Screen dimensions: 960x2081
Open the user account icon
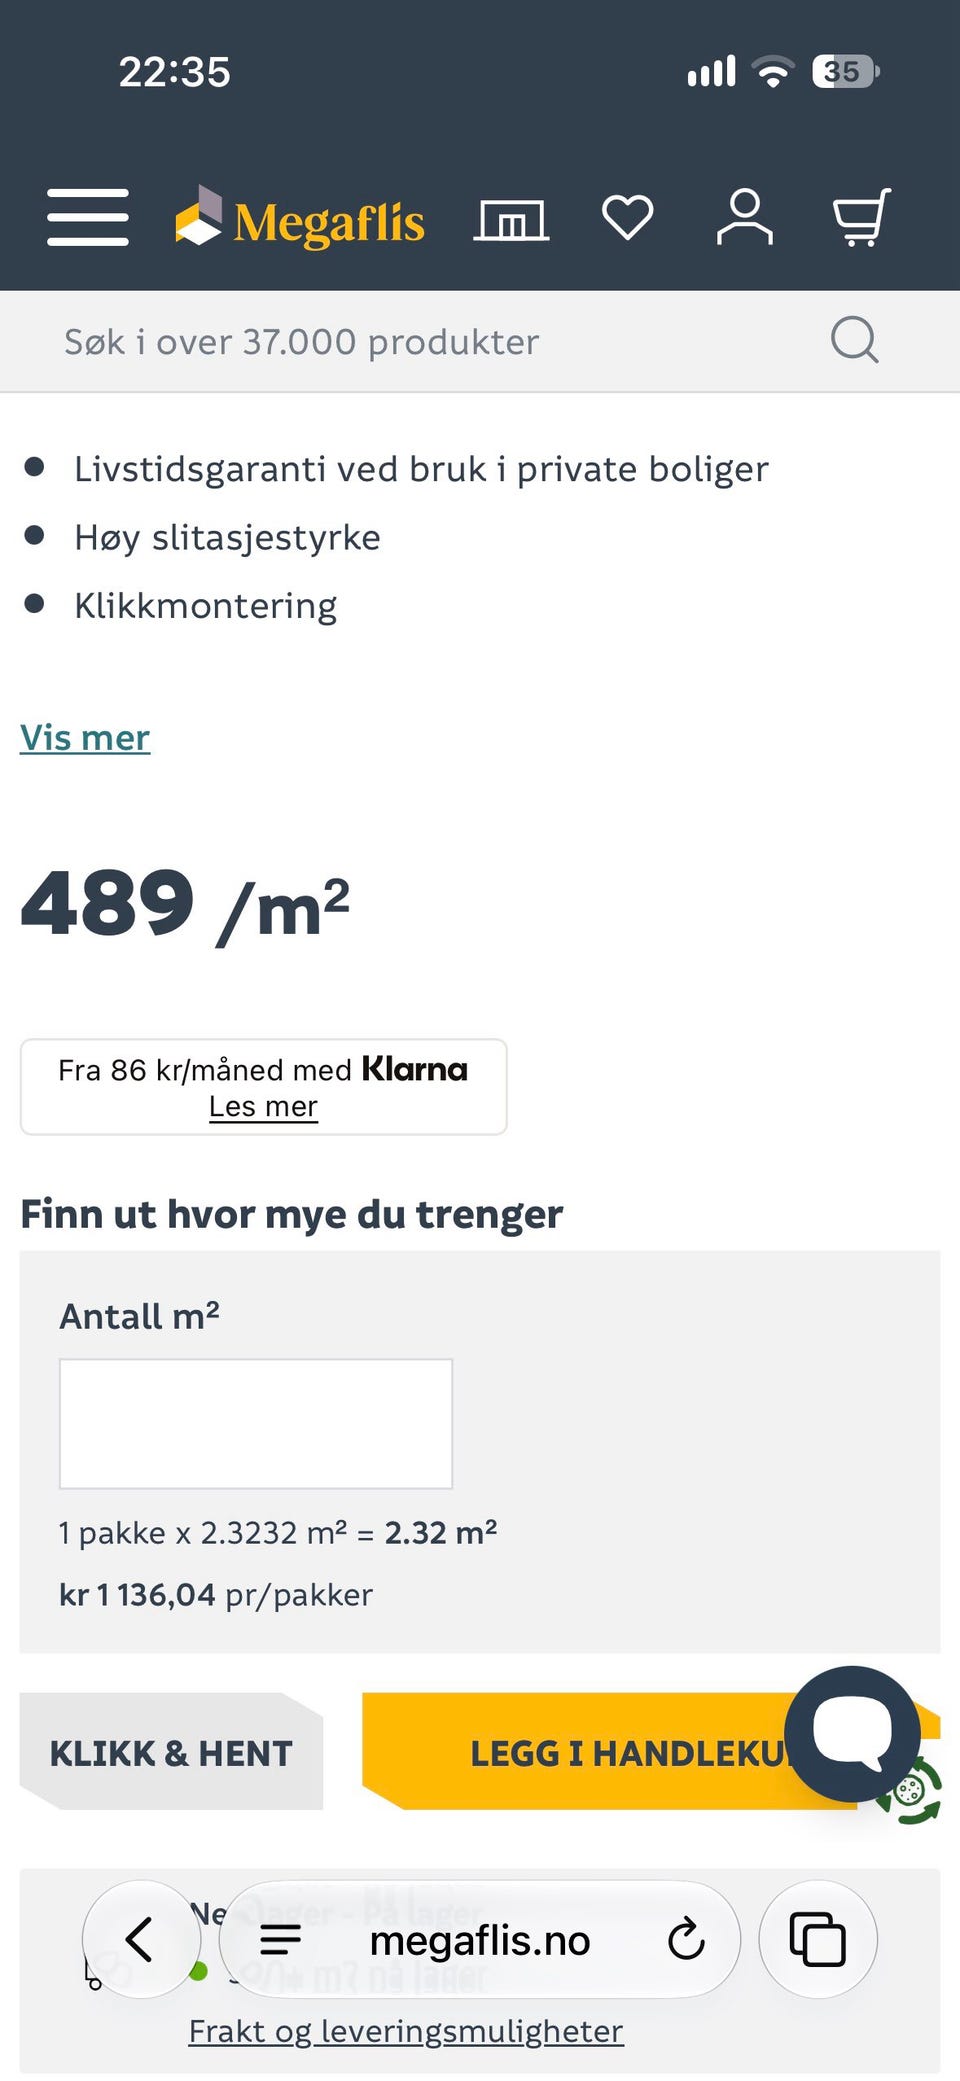pyautogui.click(x=745, y=217)
